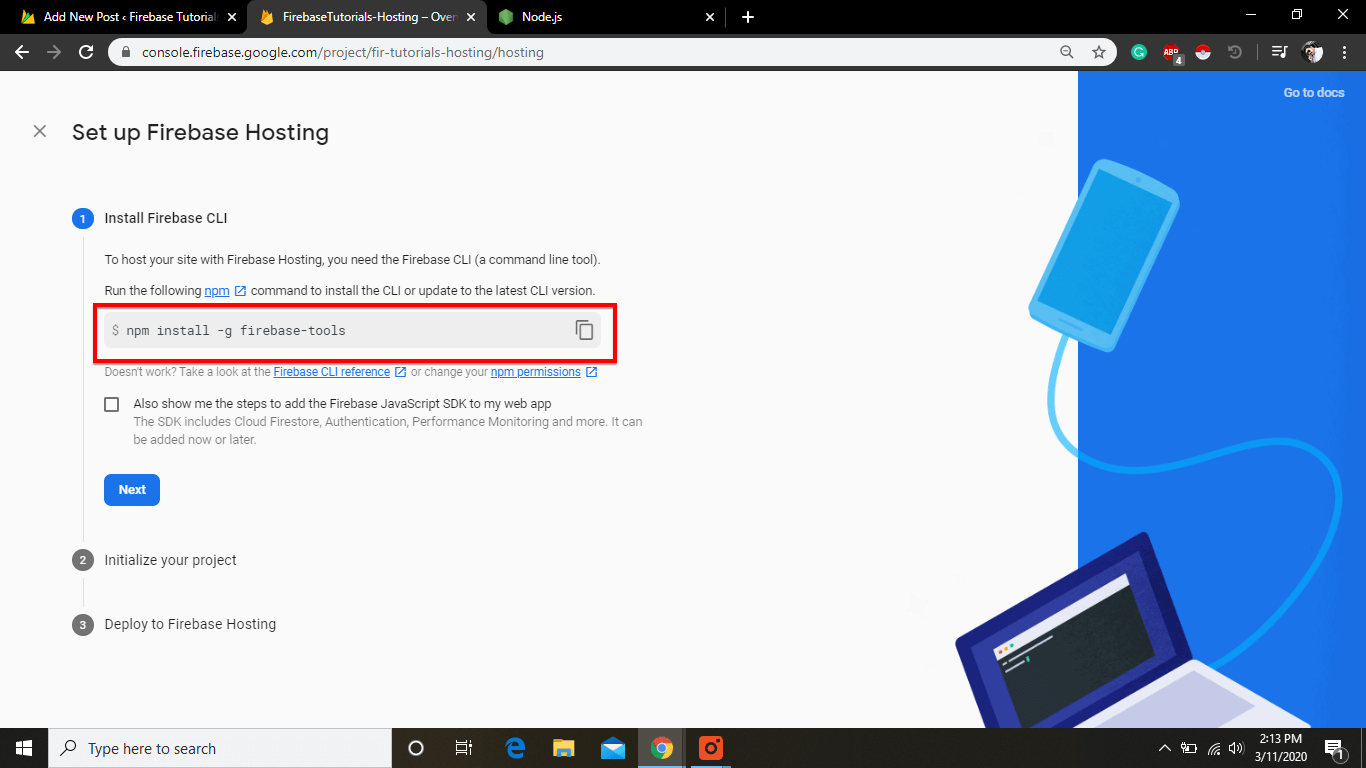Screen dimensions: 1366x768
Task: Click the Type here to search box
Action: pos(220,748)
